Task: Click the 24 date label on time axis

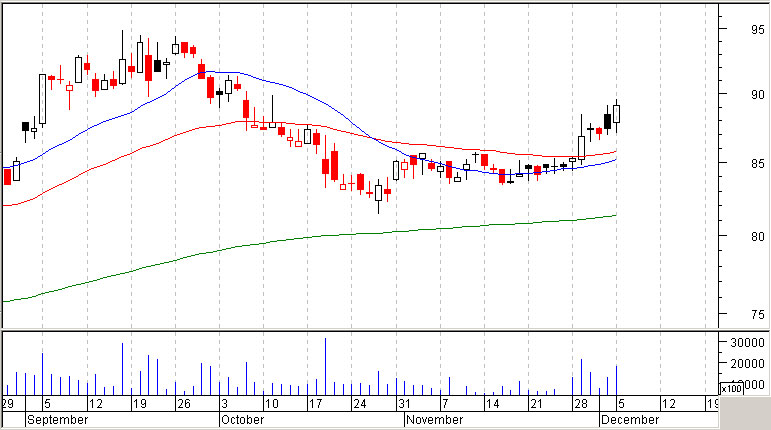Action: 359,404
